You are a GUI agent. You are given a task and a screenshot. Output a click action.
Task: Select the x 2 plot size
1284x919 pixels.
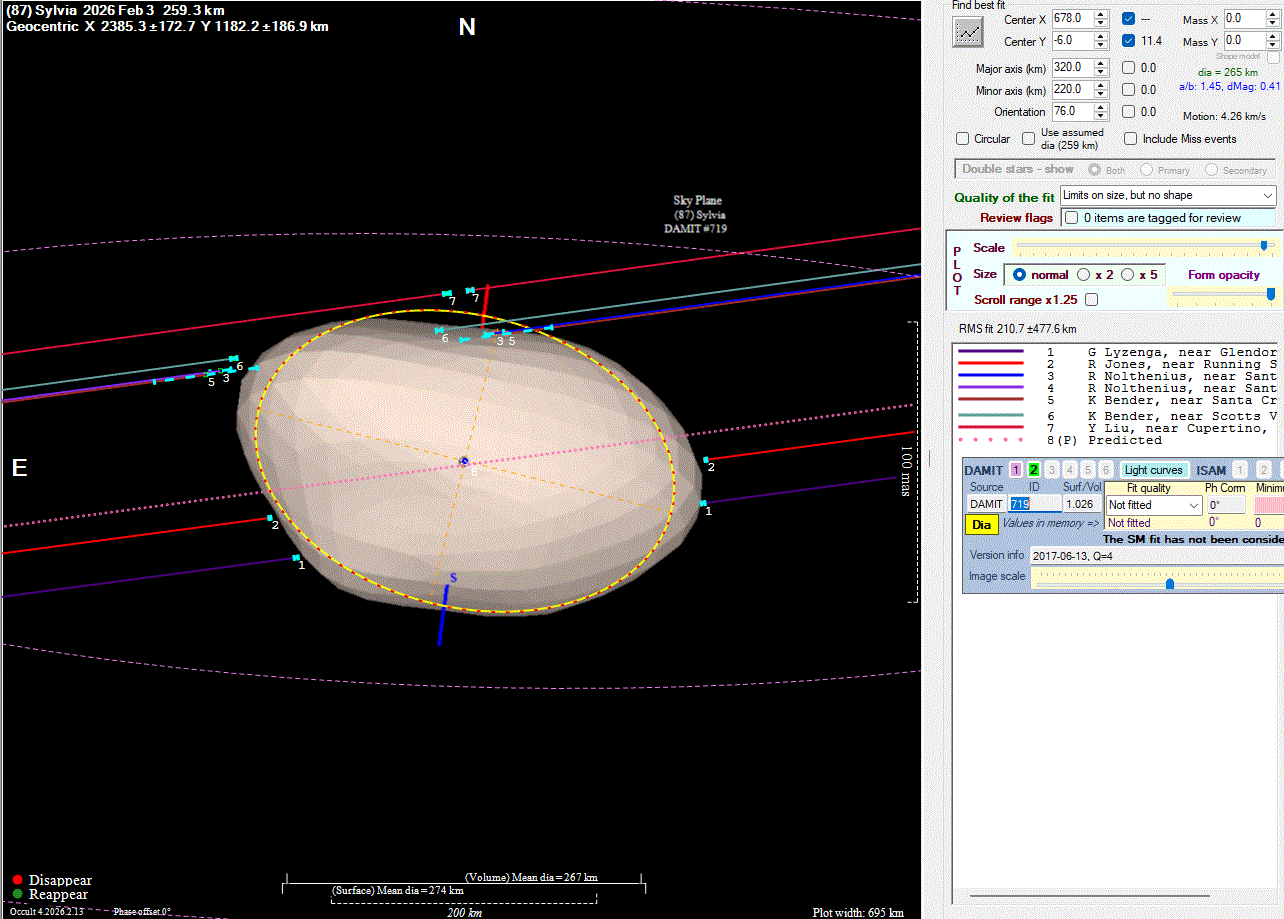point(1083,274)
